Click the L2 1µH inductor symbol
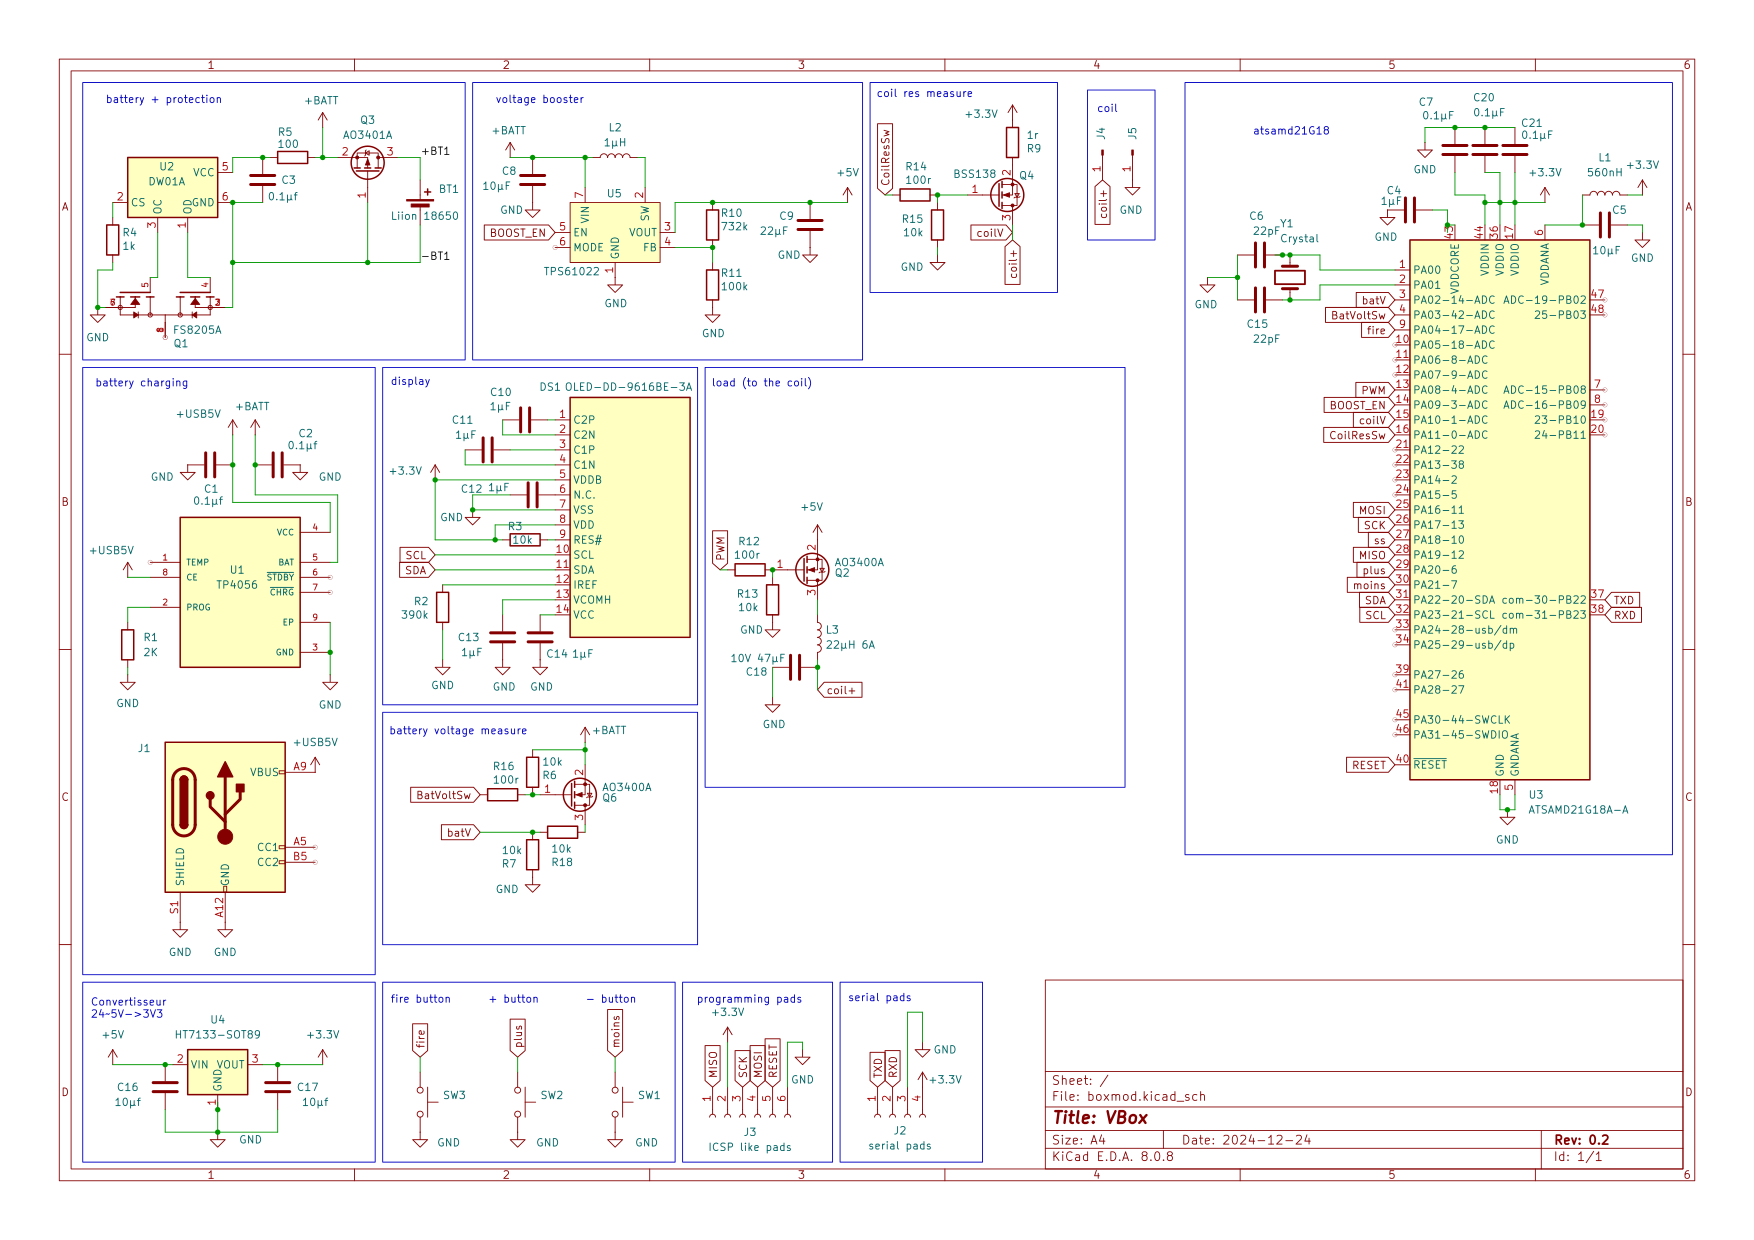 pyautogui.click(x=615, y=155)
